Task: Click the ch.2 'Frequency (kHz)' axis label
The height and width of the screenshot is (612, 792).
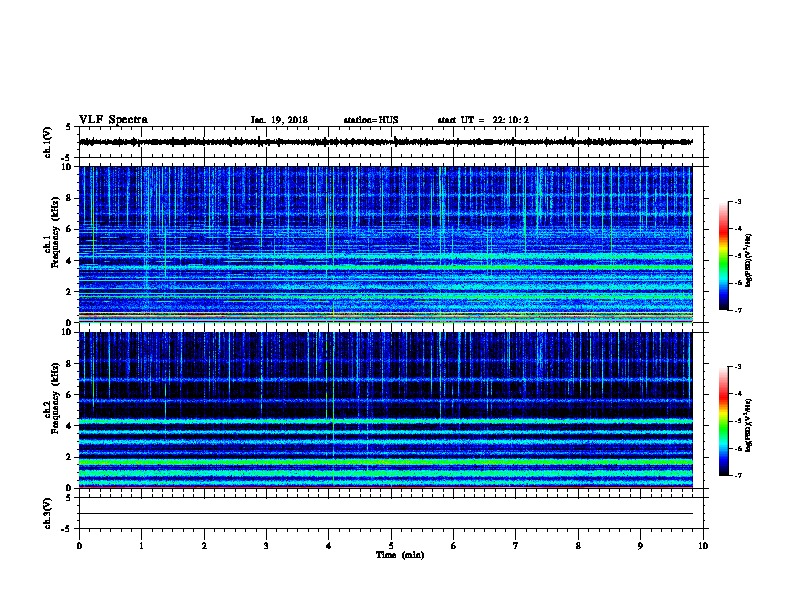Action: (x=55, y=397)
